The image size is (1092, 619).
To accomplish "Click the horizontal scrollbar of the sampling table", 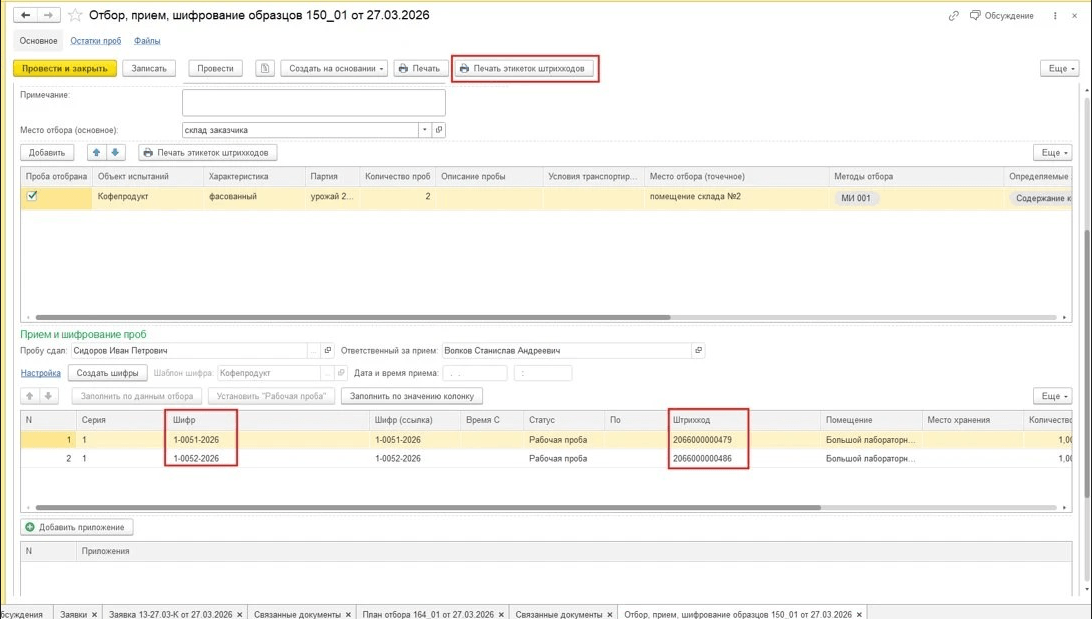I will pyautogui.click(x=352, y=318).
